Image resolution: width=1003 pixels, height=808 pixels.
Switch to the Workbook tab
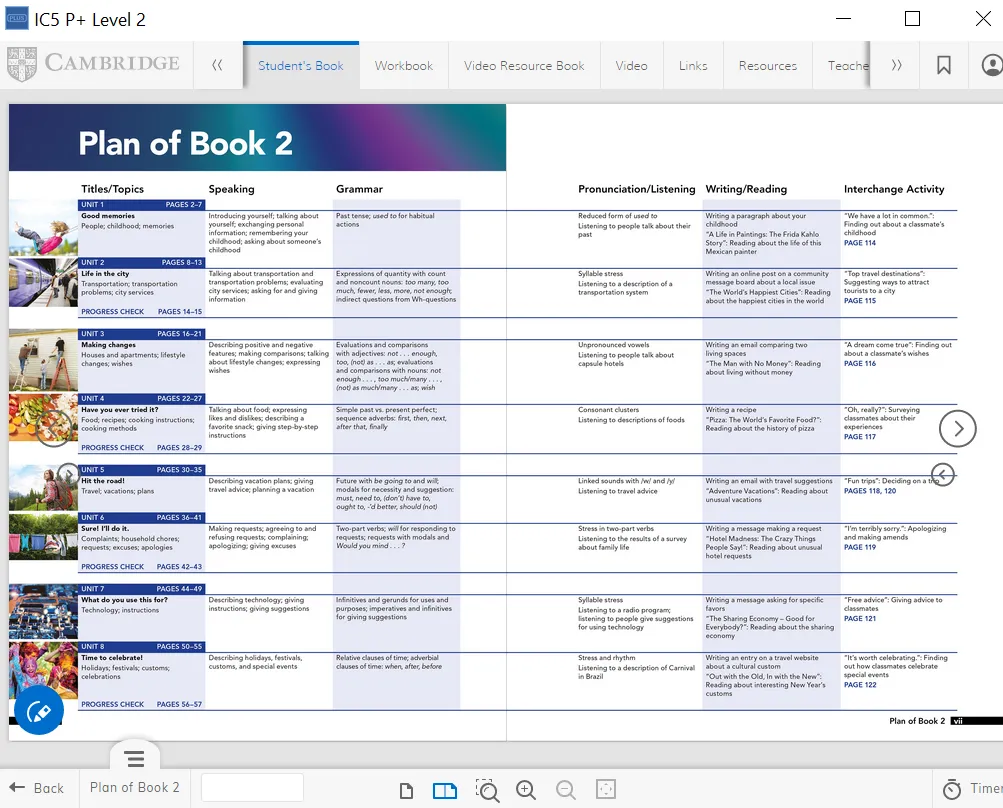(x=404, y=66)
